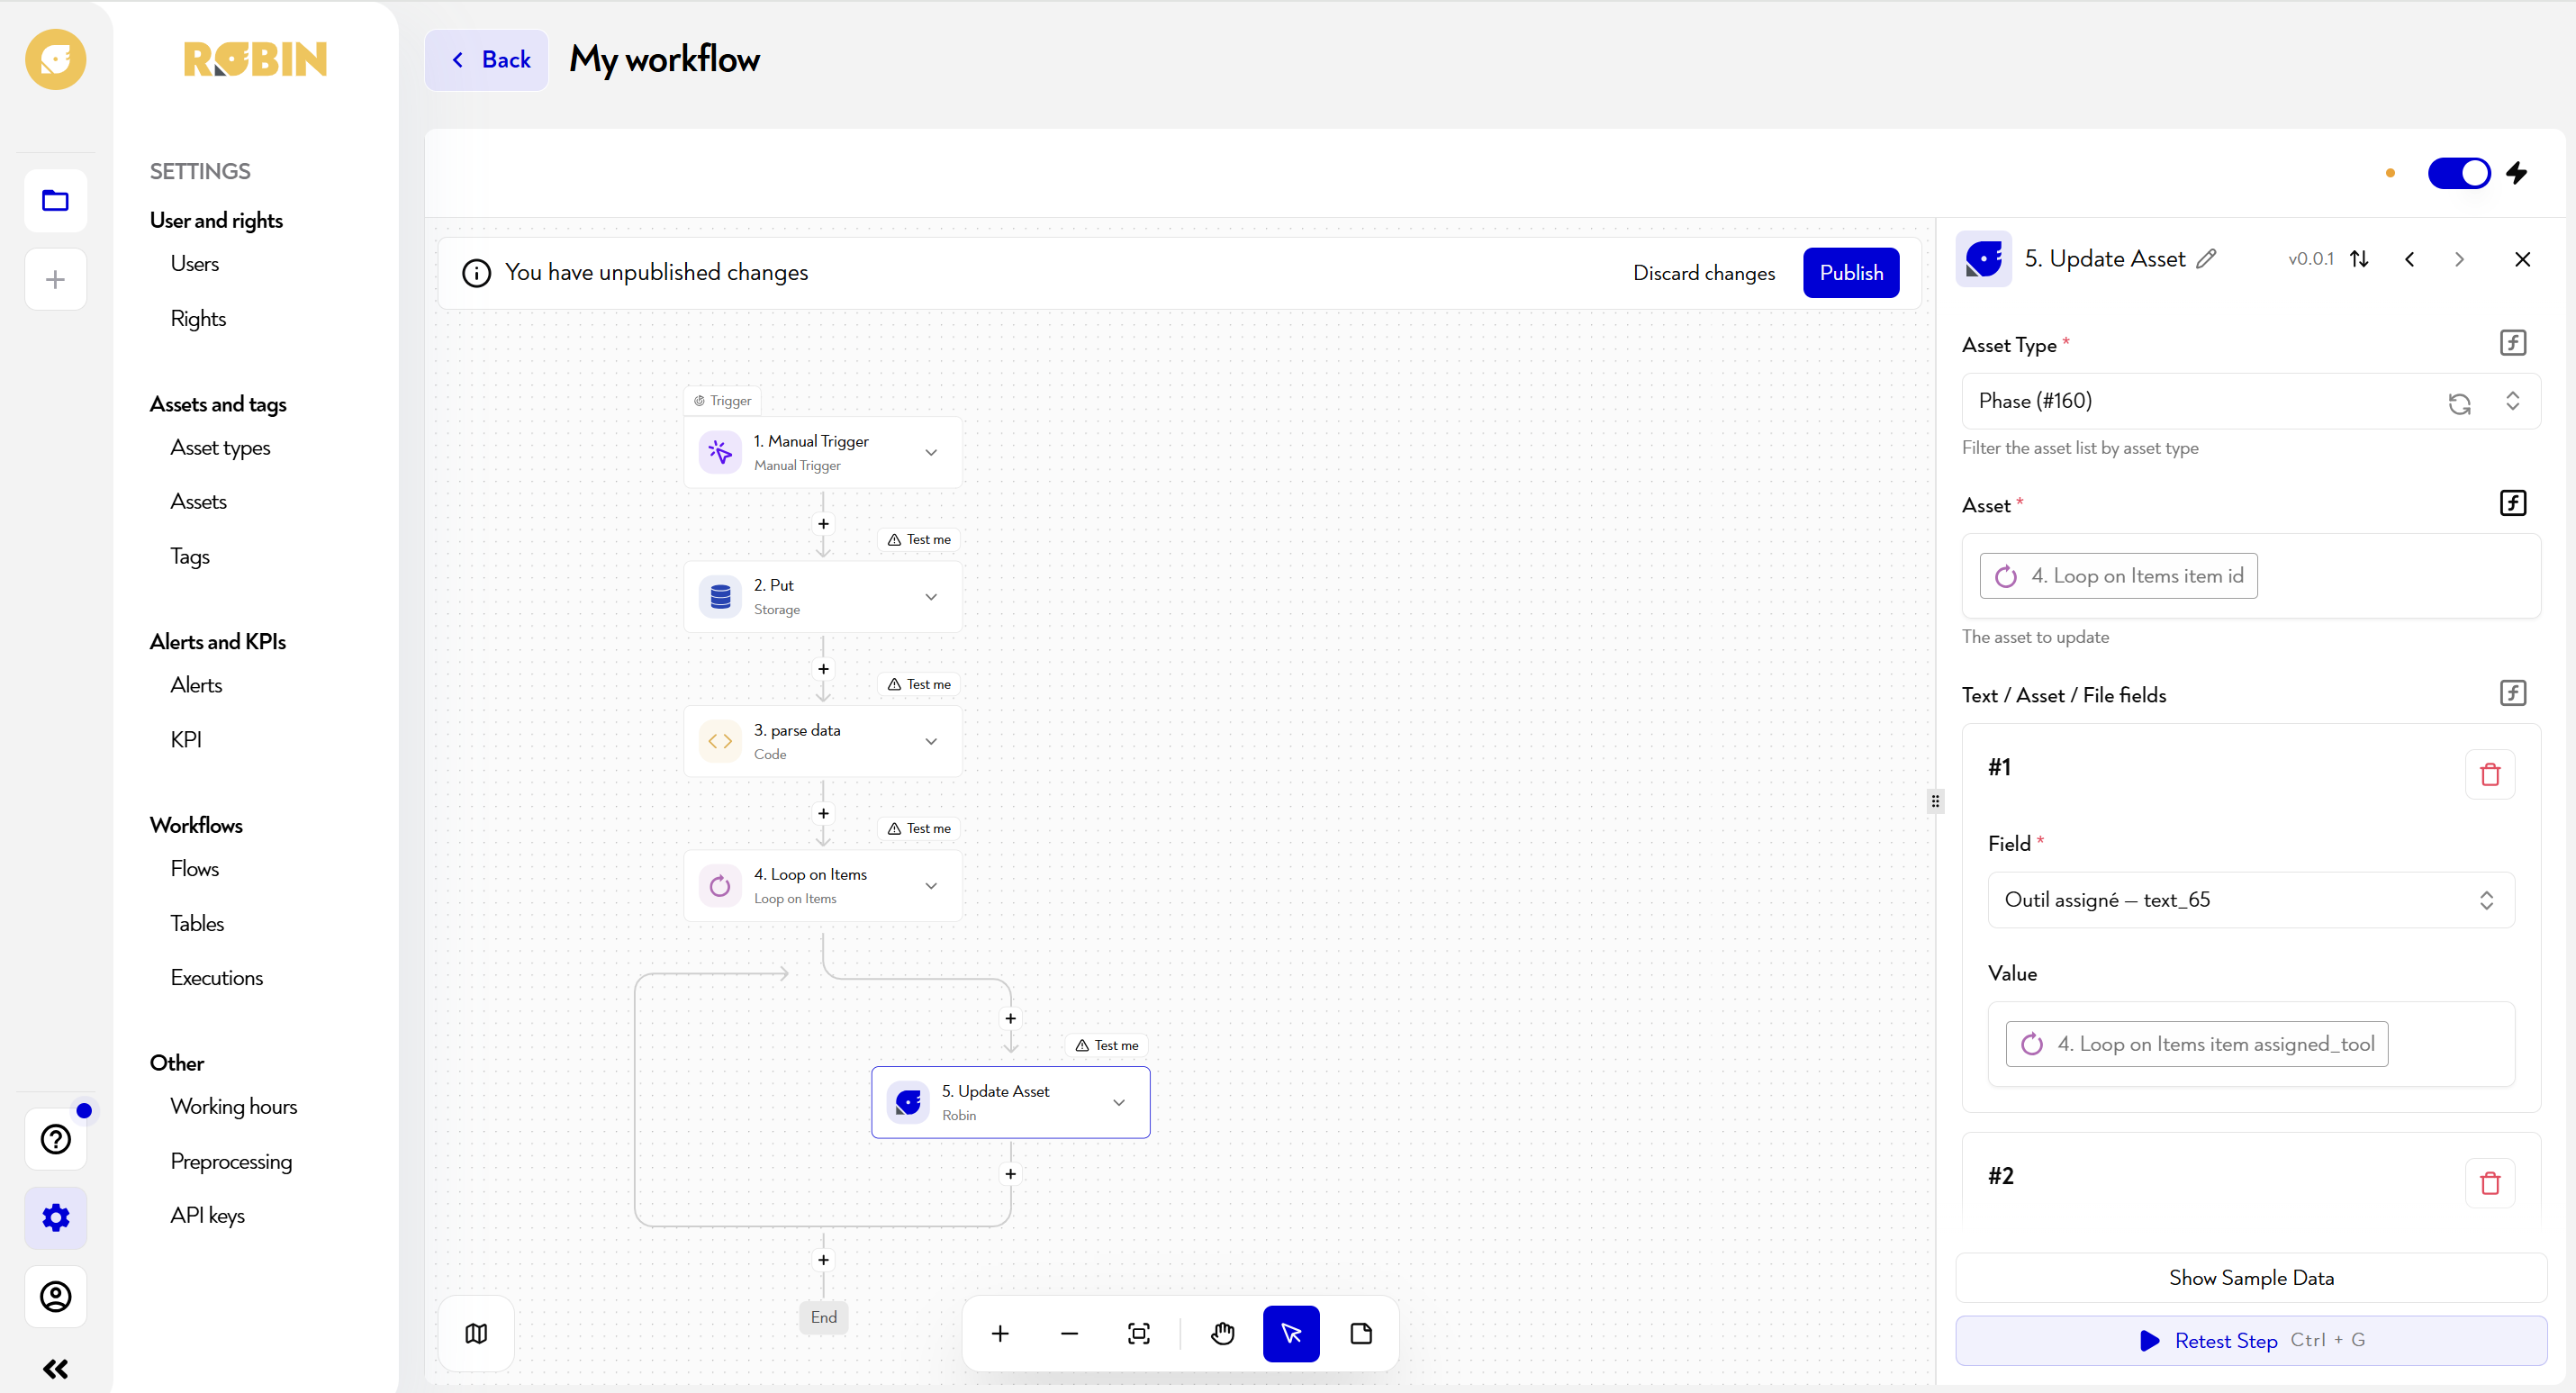Open Rights settings page

[x=198, y=319]
